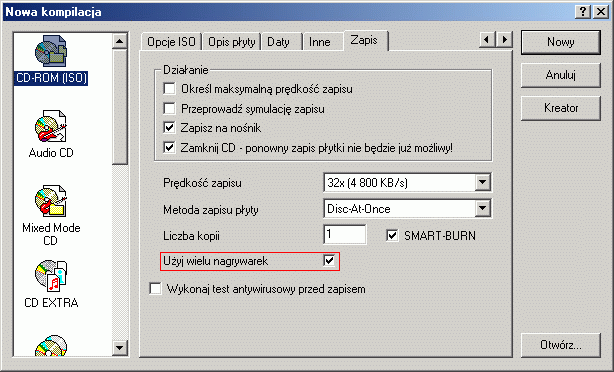The height and width of the screenshot is (372, 614).
Task: Open the 'Kreator' wizard button
Action: tap(560, 108)
